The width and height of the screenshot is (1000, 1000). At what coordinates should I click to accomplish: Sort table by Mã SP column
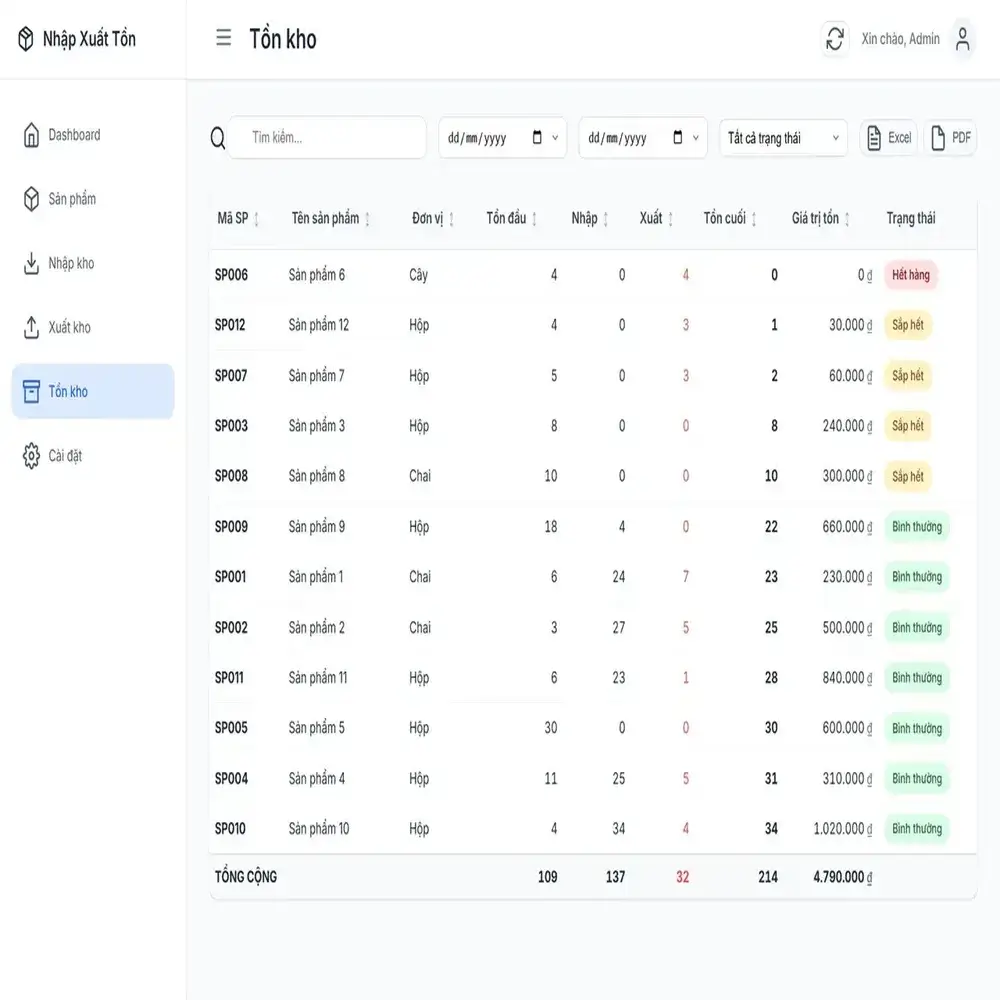coord(256,219)
